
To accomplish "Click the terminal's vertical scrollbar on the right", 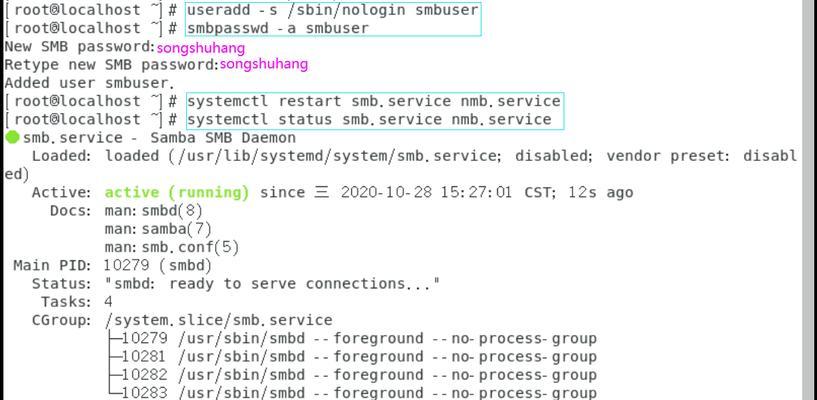I will pos(809,200).
